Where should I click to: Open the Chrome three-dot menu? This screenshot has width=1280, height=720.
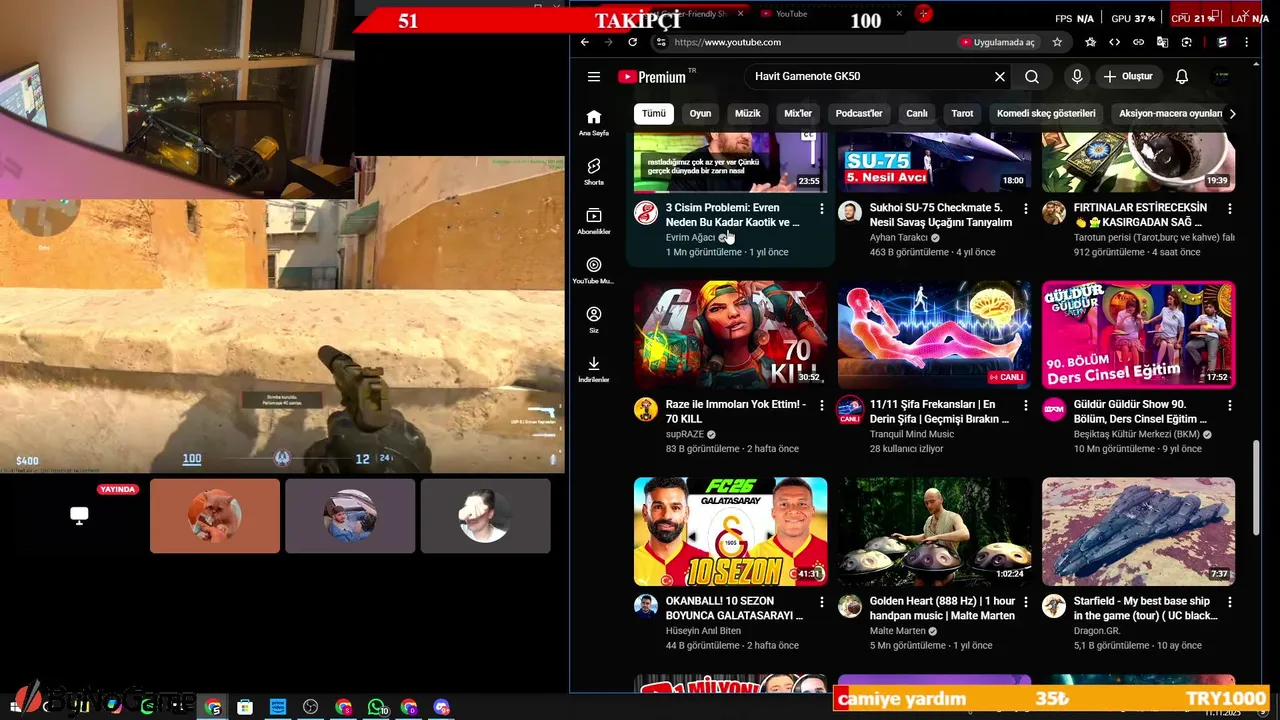[x=1246, y=42]
